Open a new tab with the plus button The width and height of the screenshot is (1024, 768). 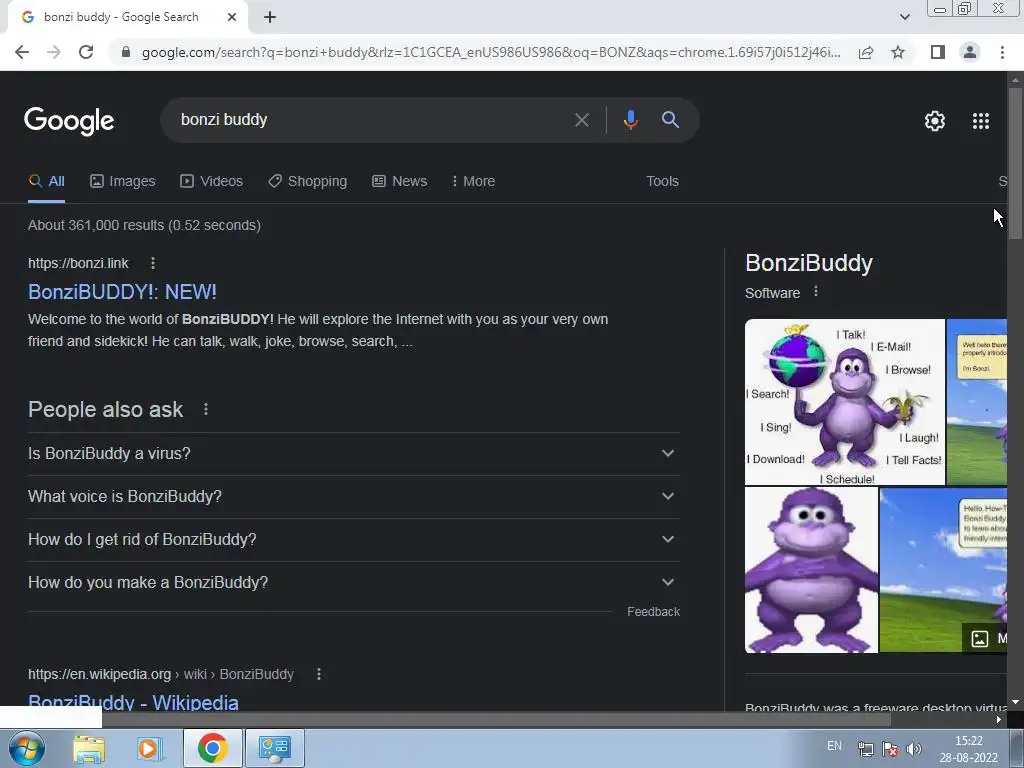tap(270, 18)
